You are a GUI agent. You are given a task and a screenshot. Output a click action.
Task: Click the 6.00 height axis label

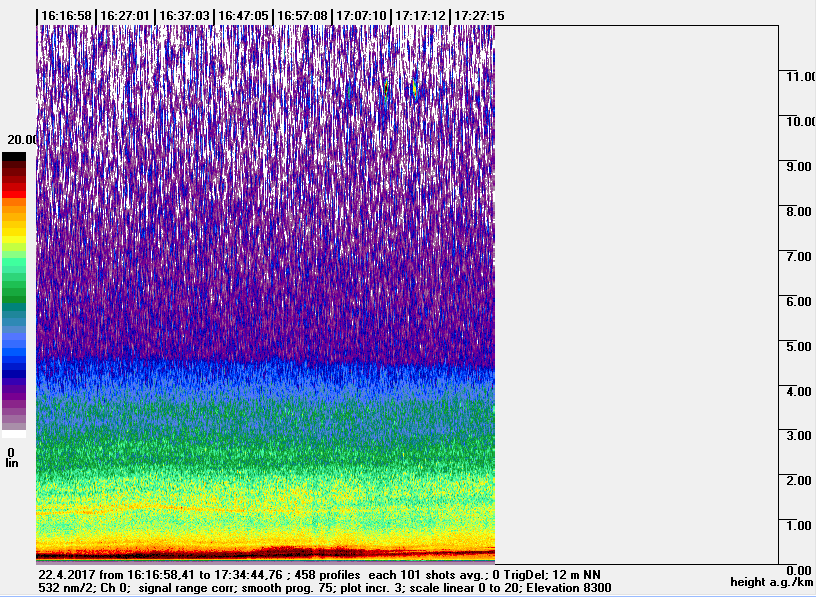click(x=798, y=301)
